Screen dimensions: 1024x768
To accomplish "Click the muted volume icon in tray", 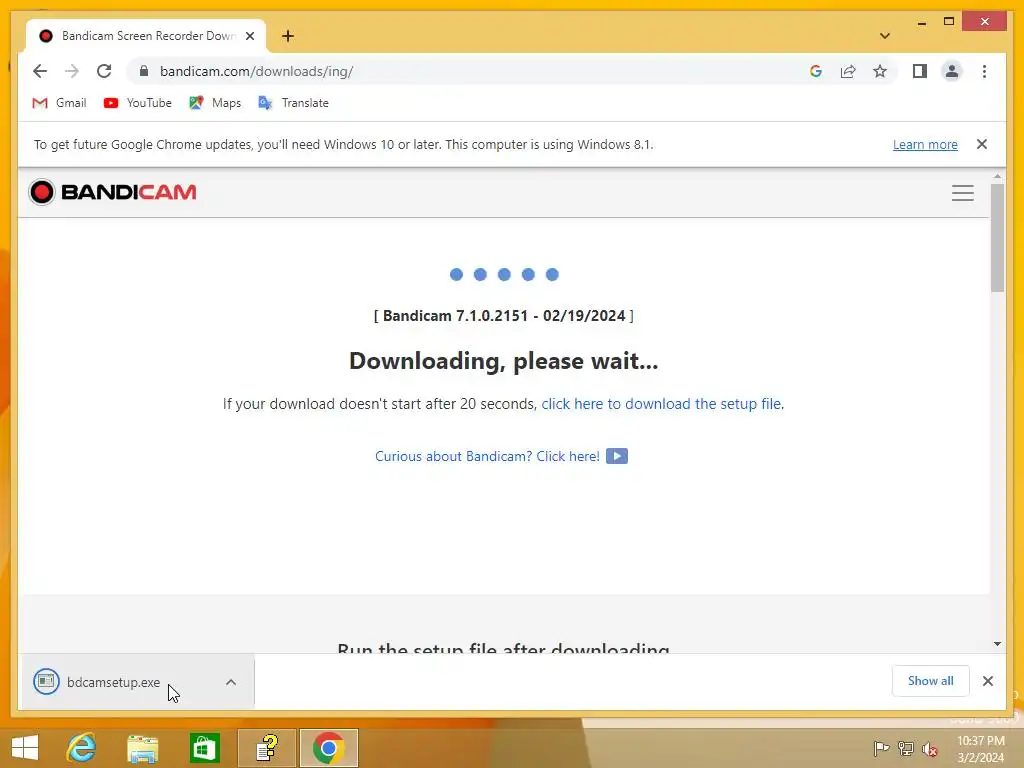I will pos(930,749).
